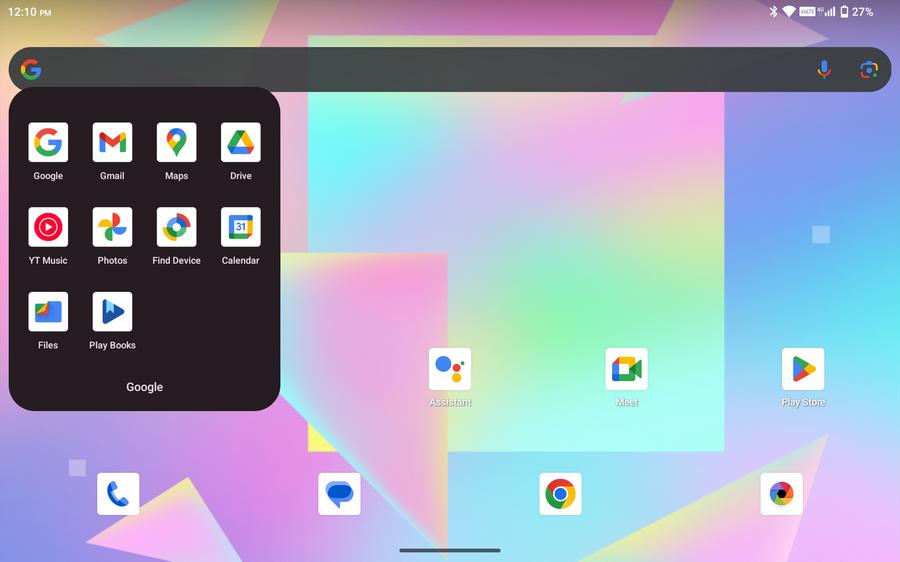The image size is (900, 562).
Task: Launch the Files app
Action: tap(48, 312)
